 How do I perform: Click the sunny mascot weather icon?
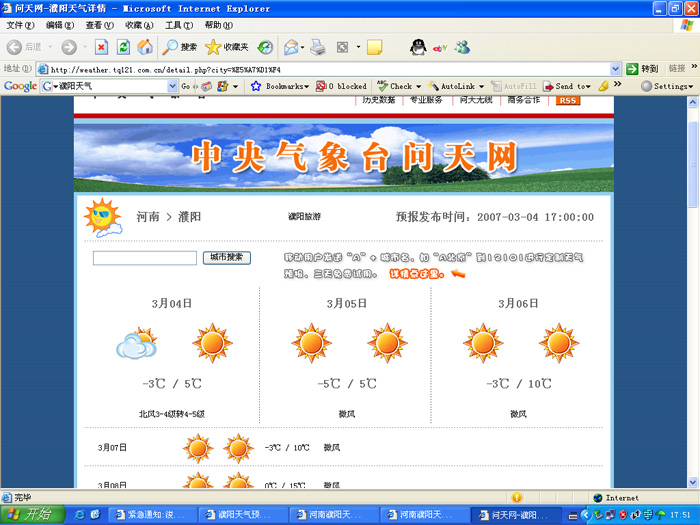pos(103,217)
